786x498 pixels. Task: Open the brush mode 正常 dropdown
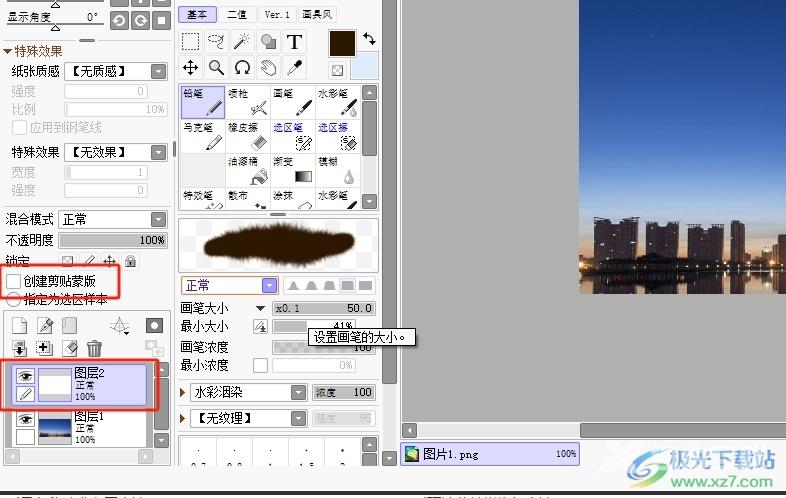[269, 286]
